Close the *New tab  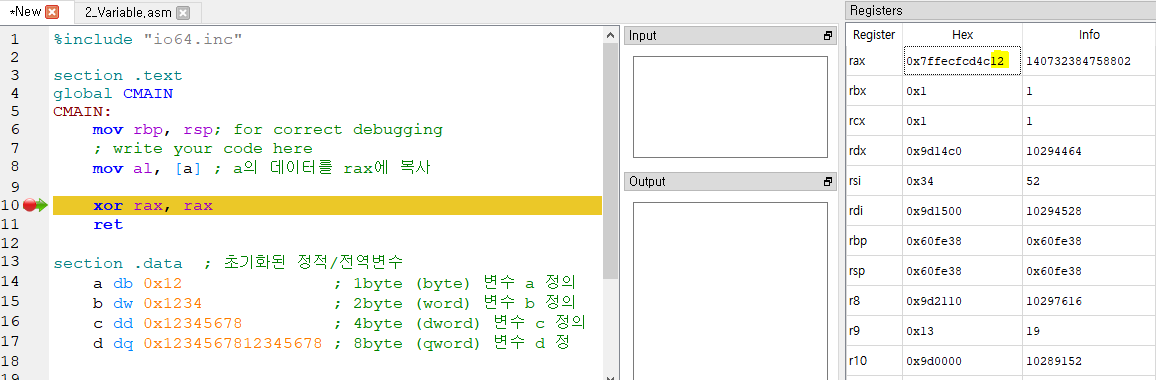pos(52,13)
